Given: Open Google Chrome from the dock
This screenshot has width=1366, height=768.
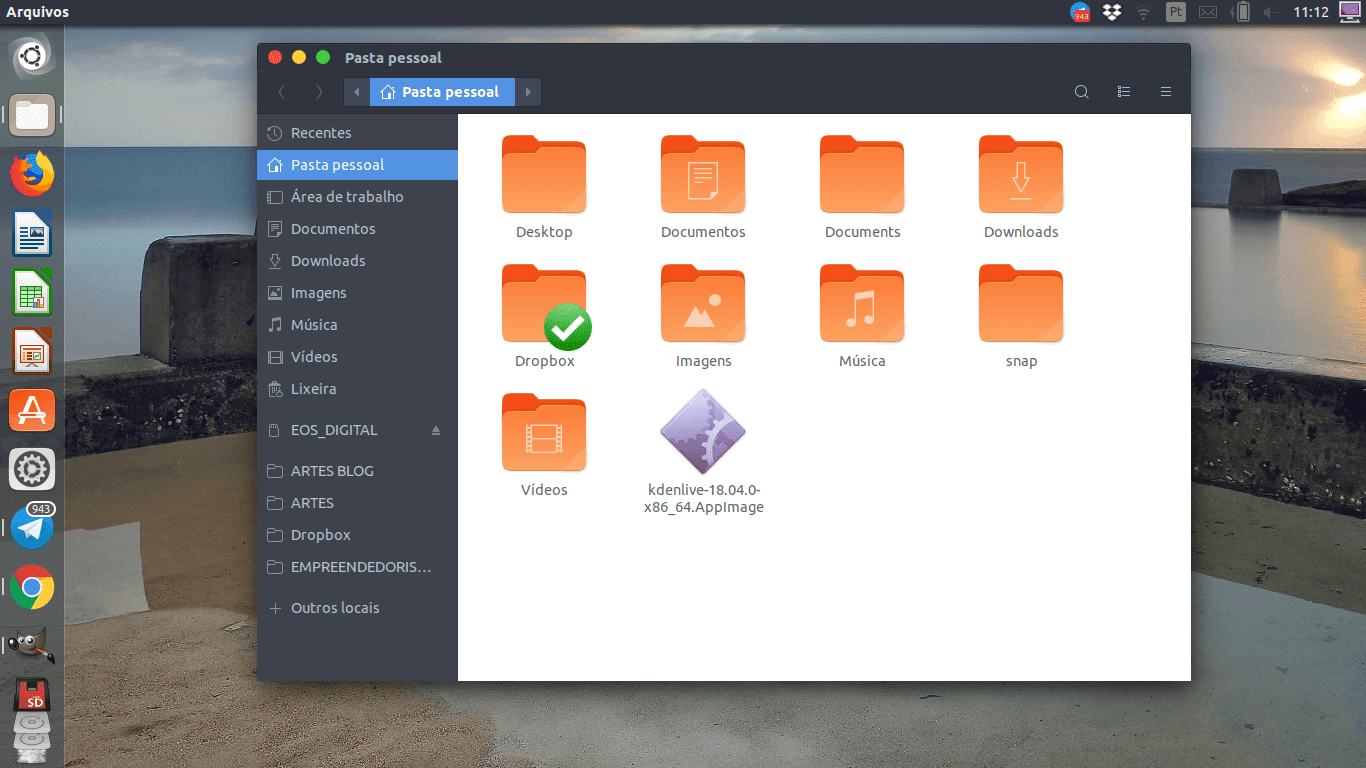Looking at the screenshot, I should [31, 588].
